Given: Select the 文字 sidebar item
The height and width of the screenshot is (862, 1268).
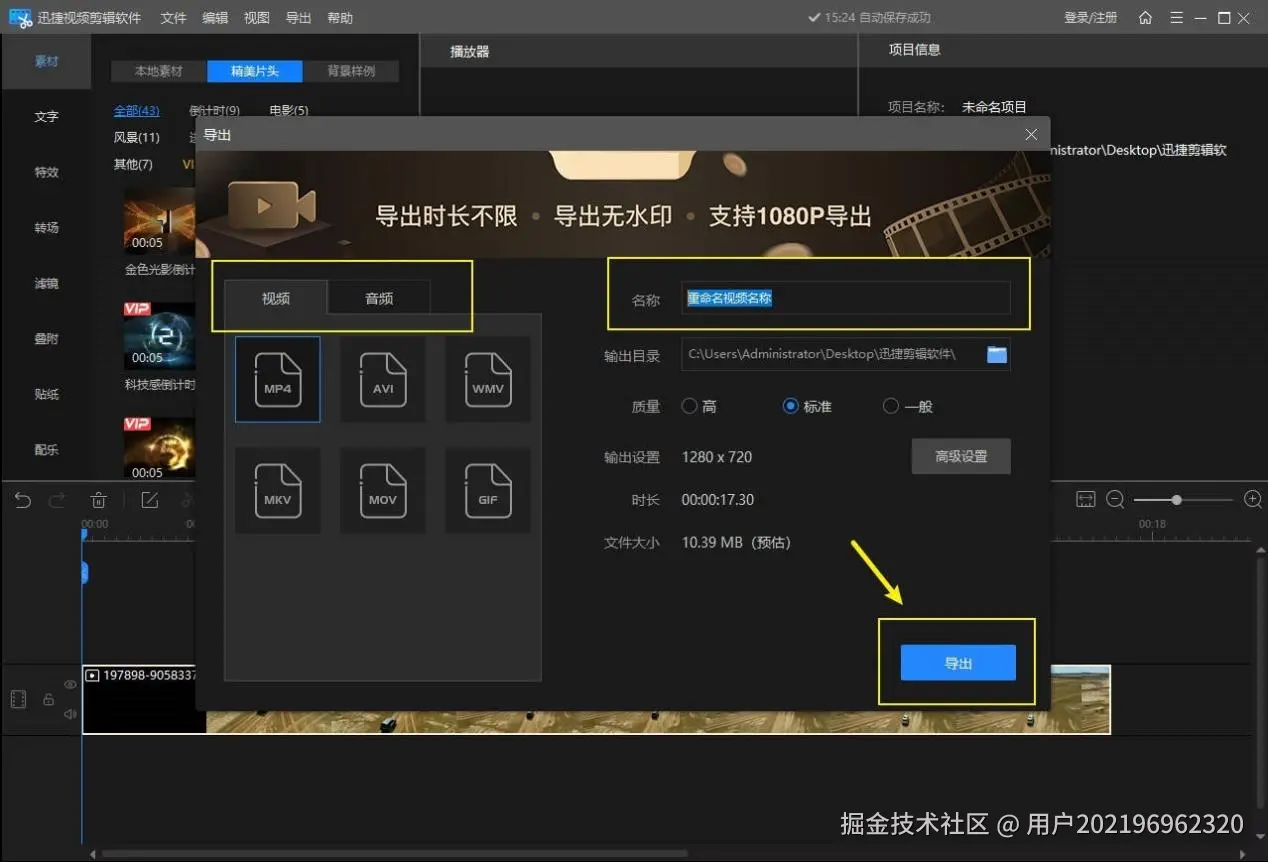Looking at the screenshot, I should click(x=47, y=117).
